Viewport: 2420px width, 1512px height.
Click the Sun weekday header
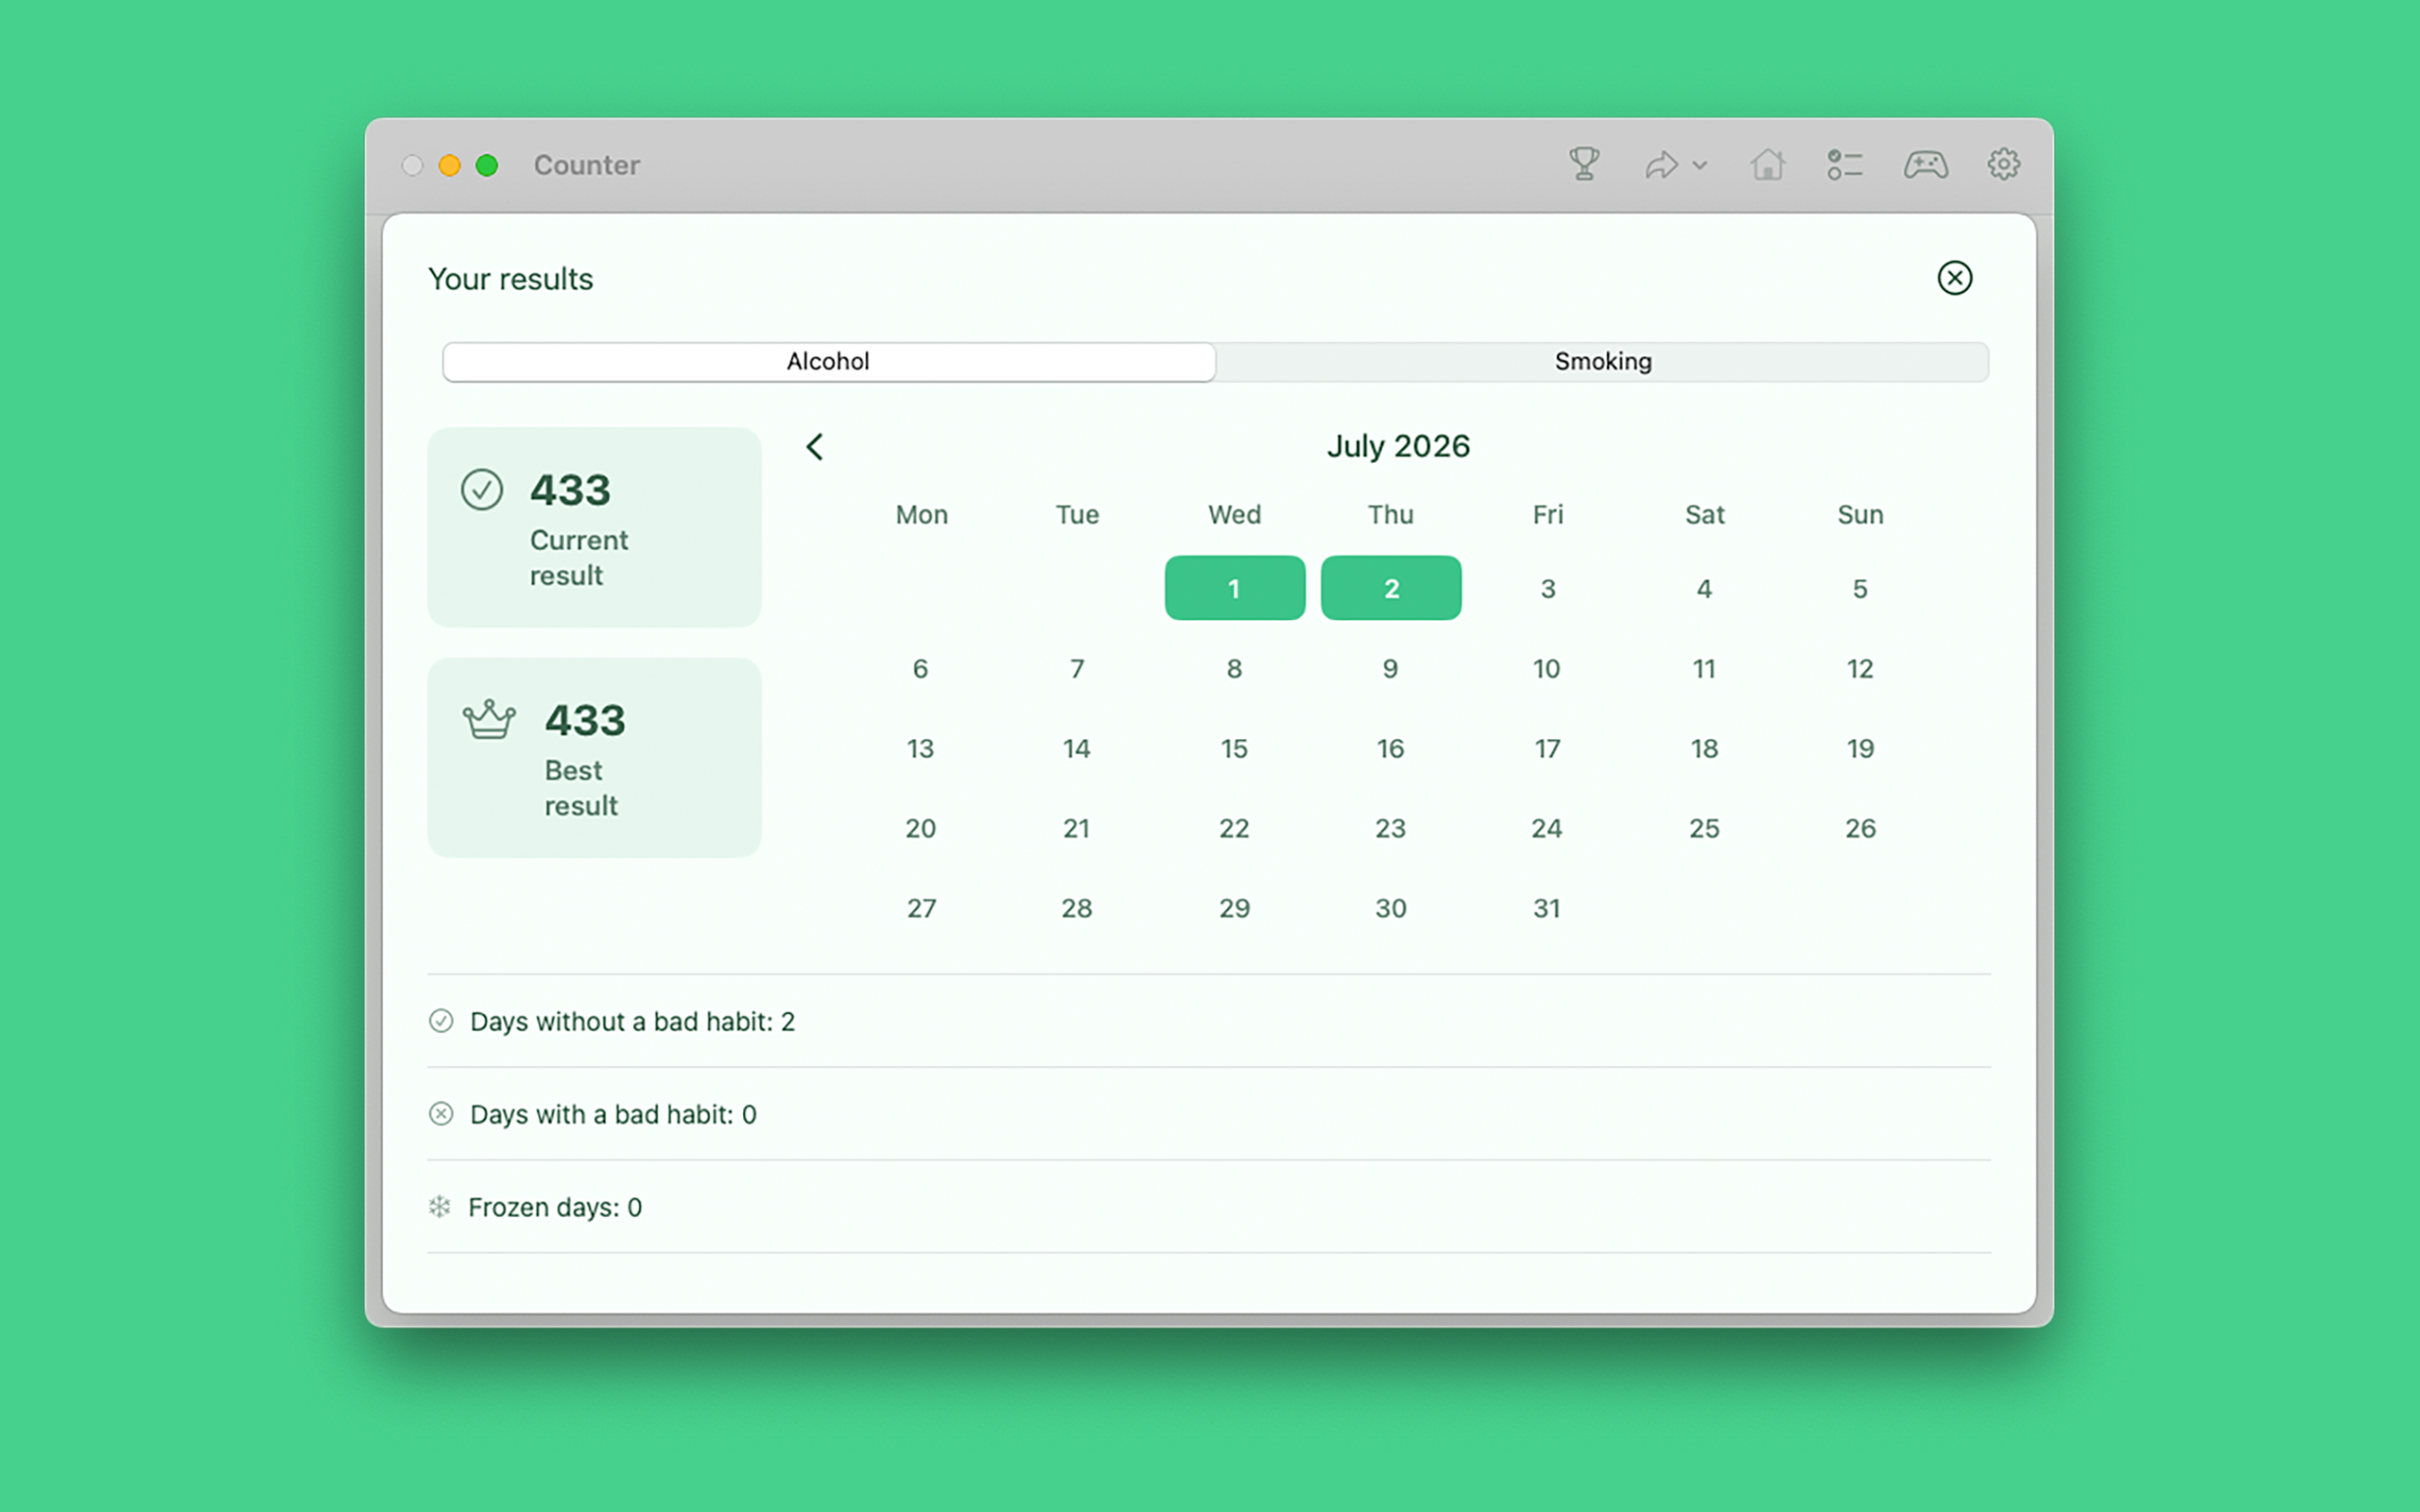pyautogui.click(x=1860, y=515)
